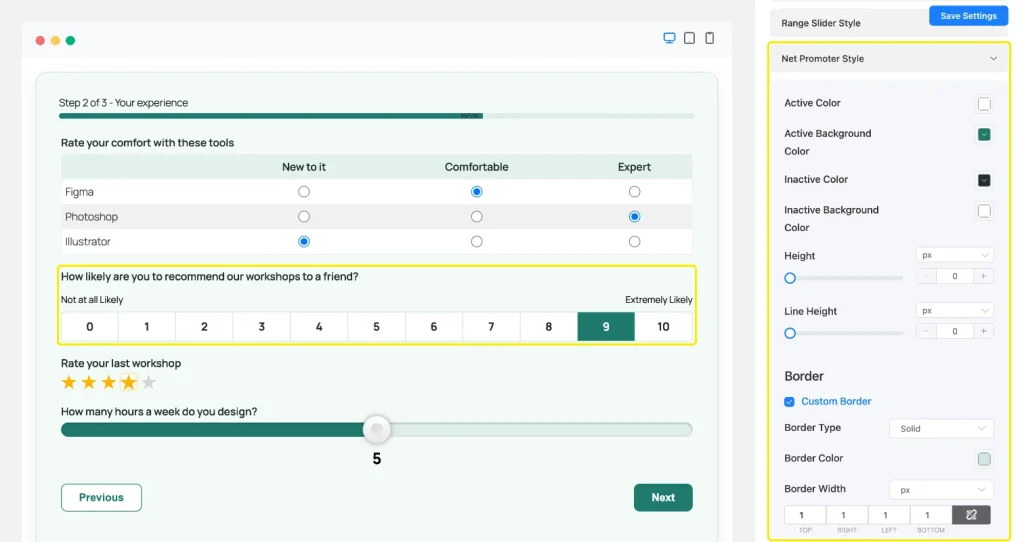Choose score 0 on recommendation scale
This screenshot has width=1024, height=542.
[x=90, y=327]
